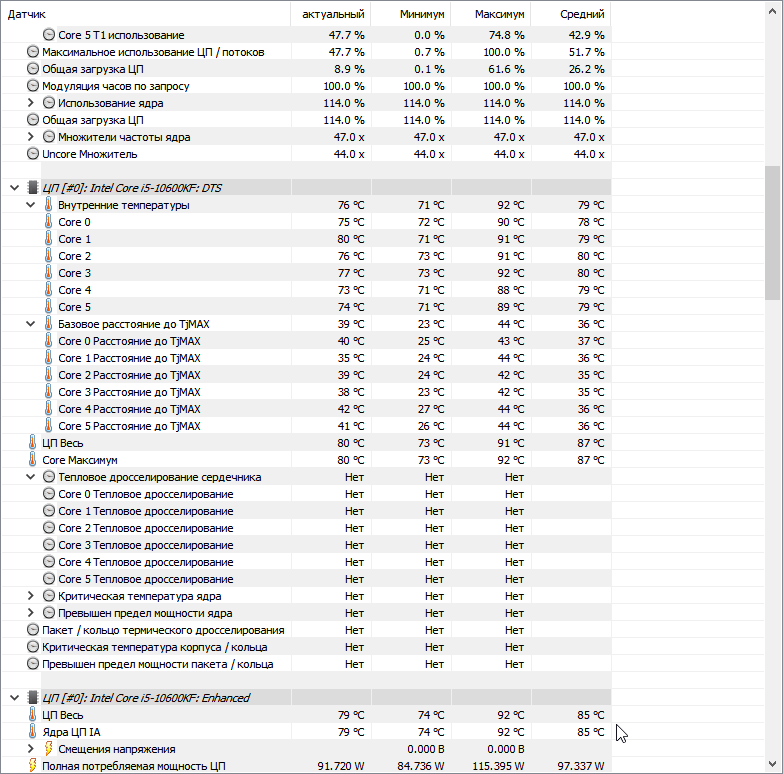Click clock icon of Максимальное использование ЦП / потоков
783x774 pixels.
click(32, 52)
